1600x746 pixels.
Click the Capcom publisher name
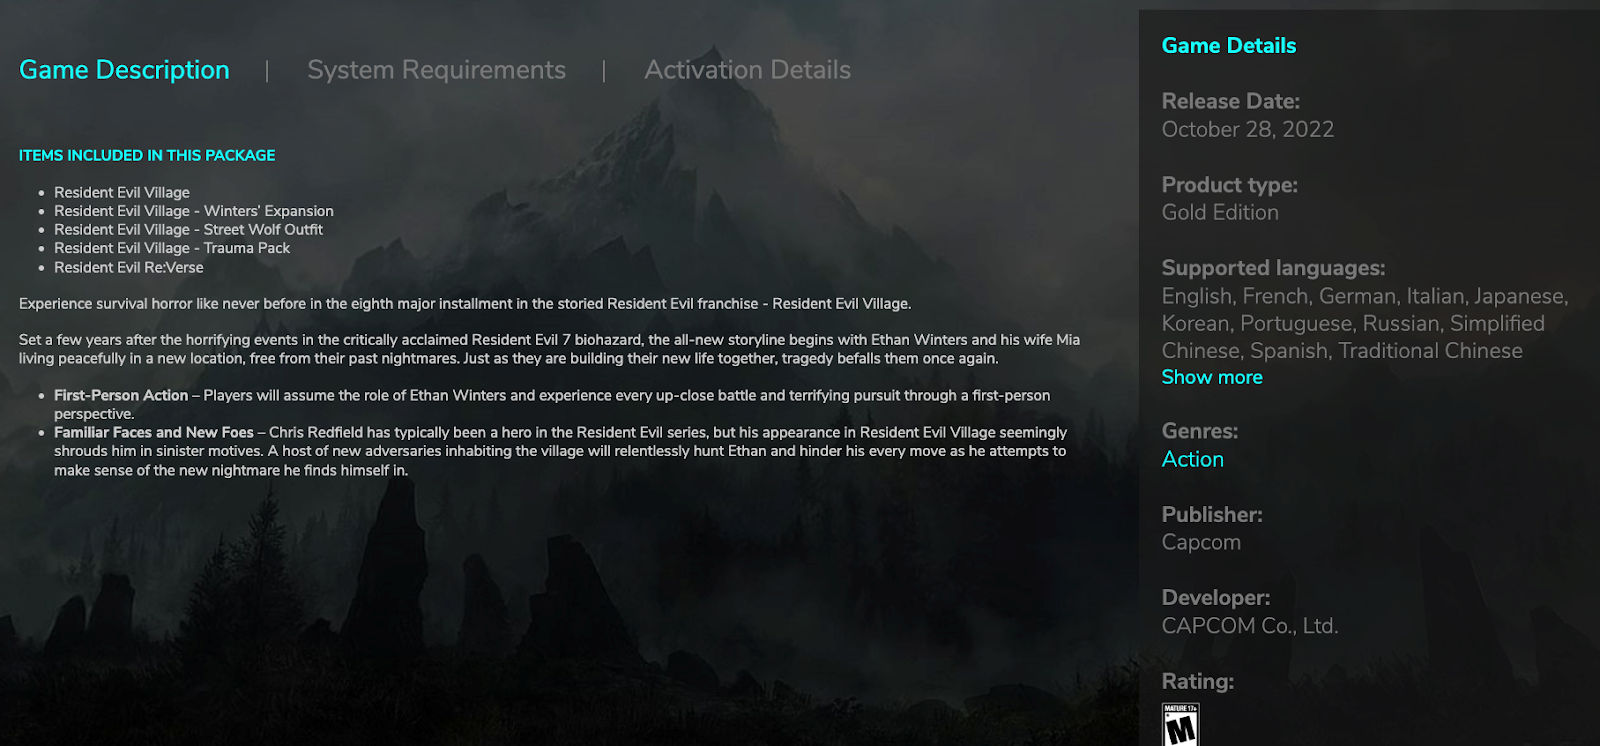tap(1201, 542)
